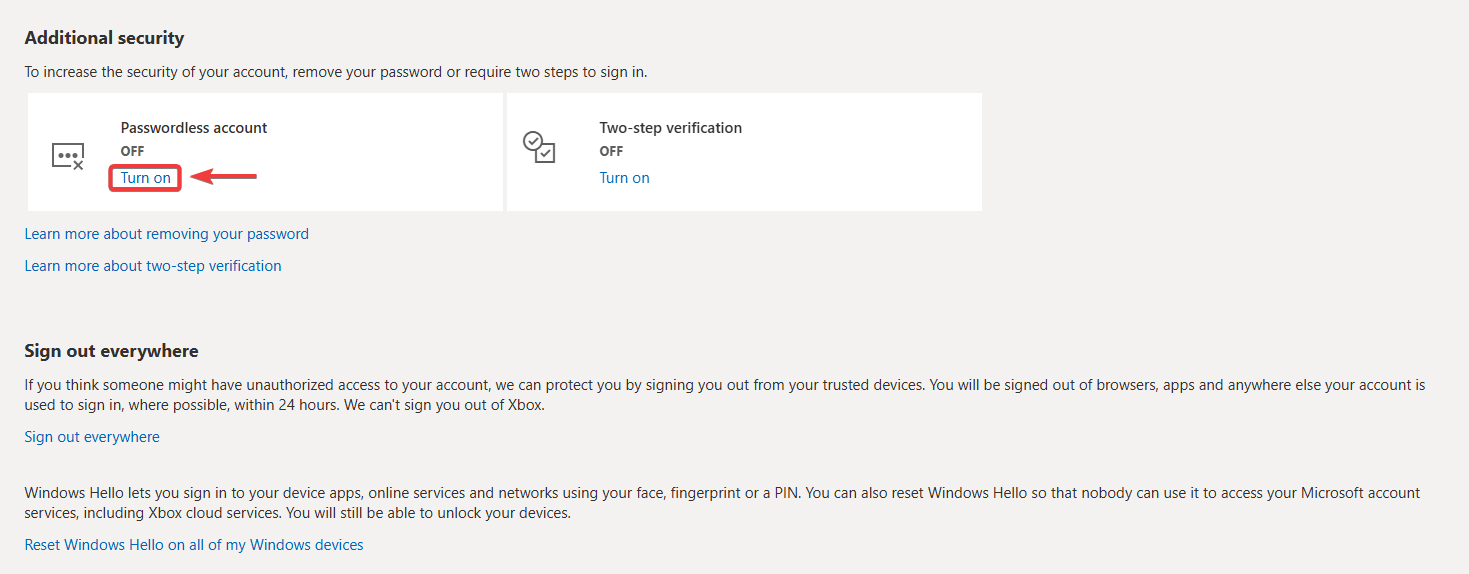Click the Two-step verification checkmark icon
Viewport: 1469px width, 574px height.
tap(539, 147)
